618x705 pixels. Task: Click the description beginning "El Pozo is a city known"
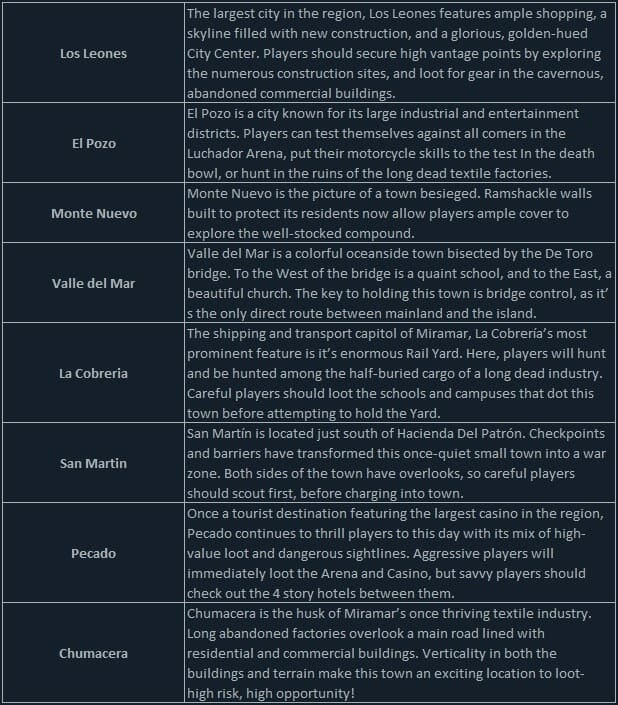pos(400,143)
